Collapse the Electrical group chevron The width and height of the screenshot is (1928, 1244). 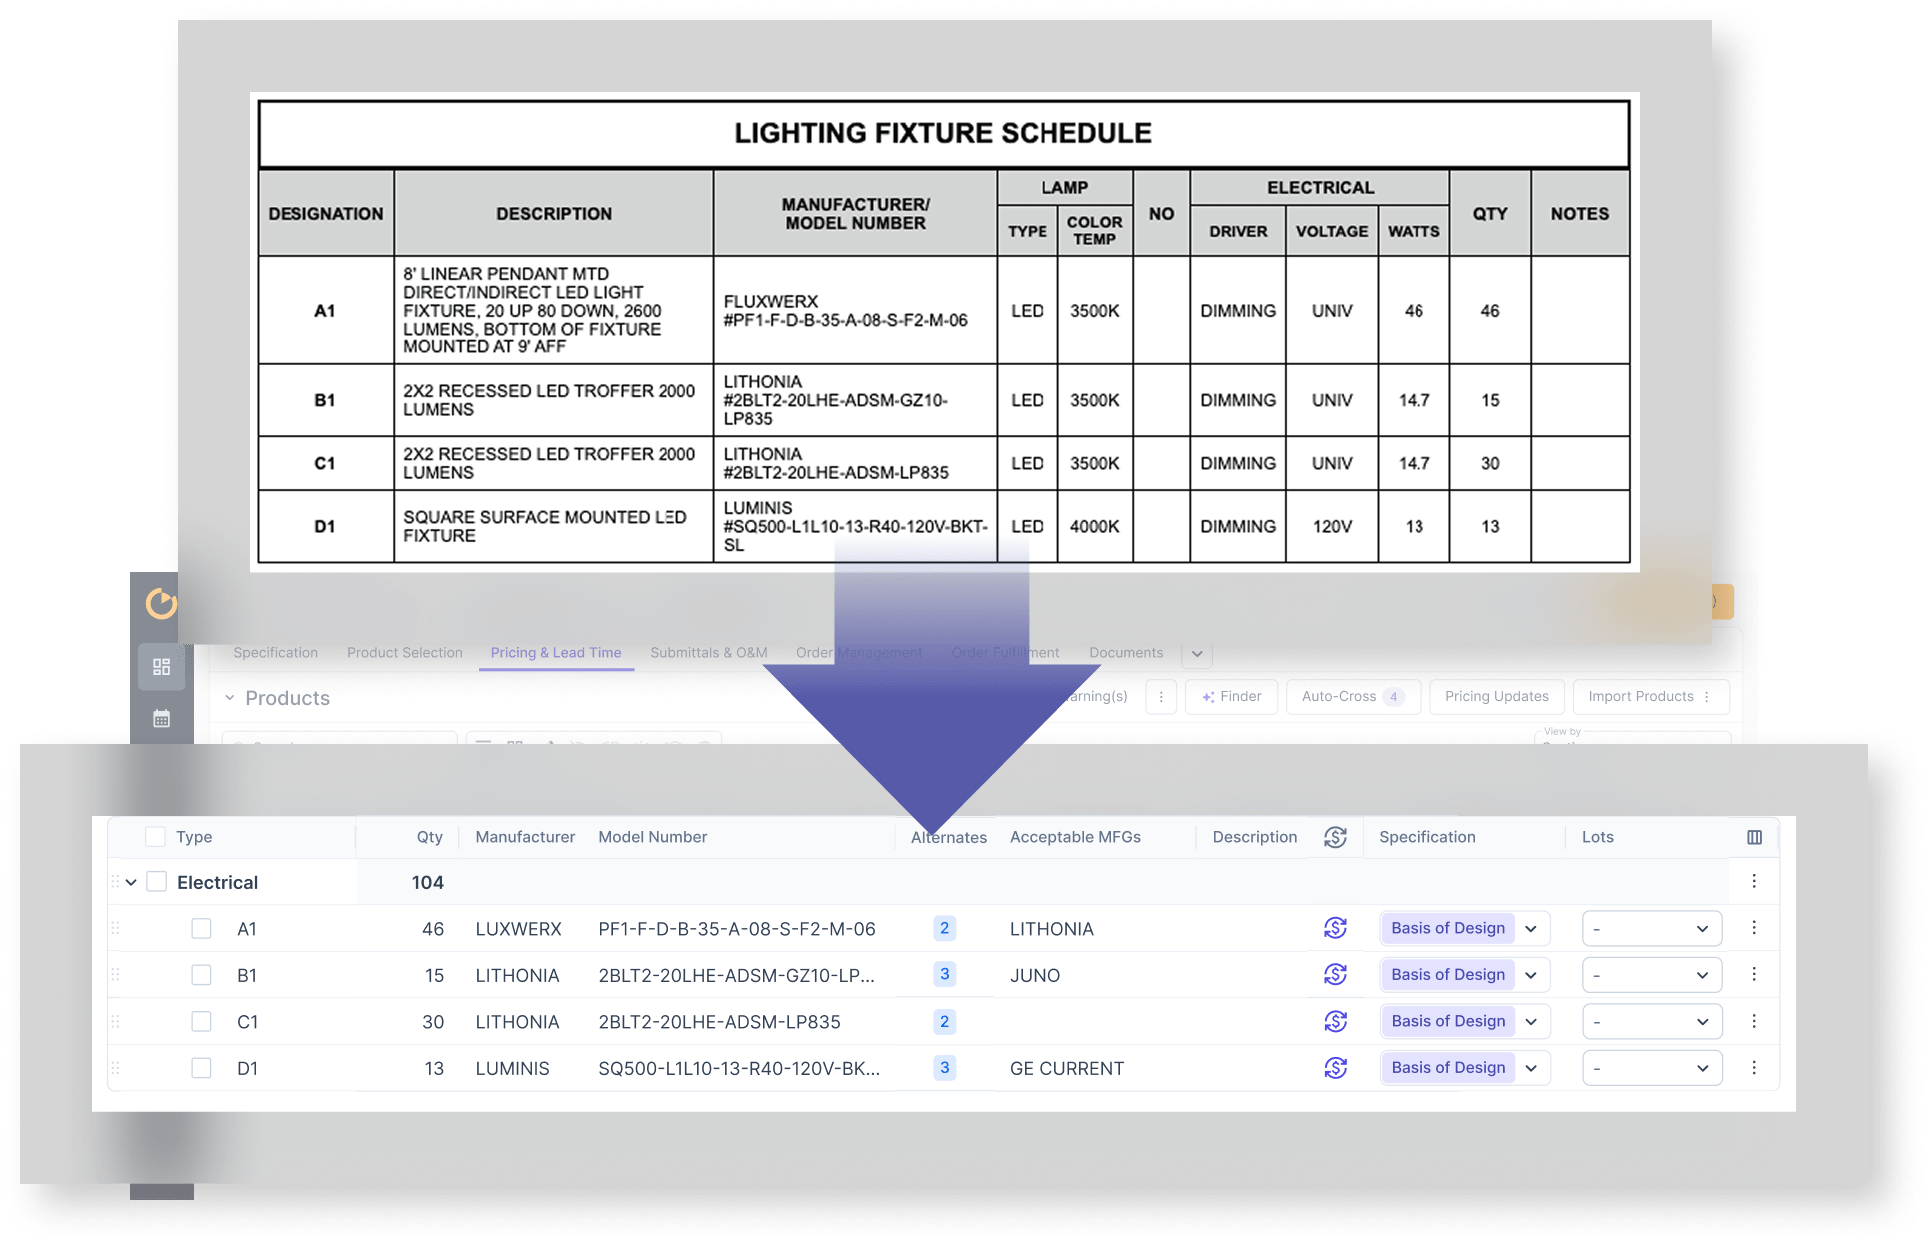(x=131, y=882)
